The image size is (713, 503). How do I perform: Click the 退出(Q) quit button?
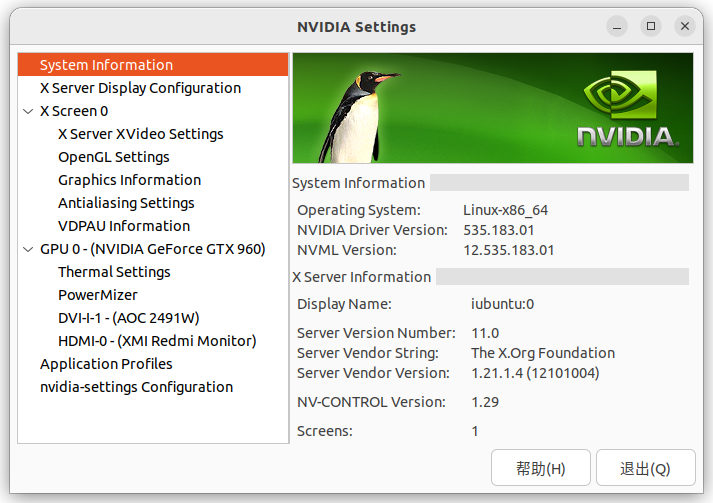coord(646,468)
